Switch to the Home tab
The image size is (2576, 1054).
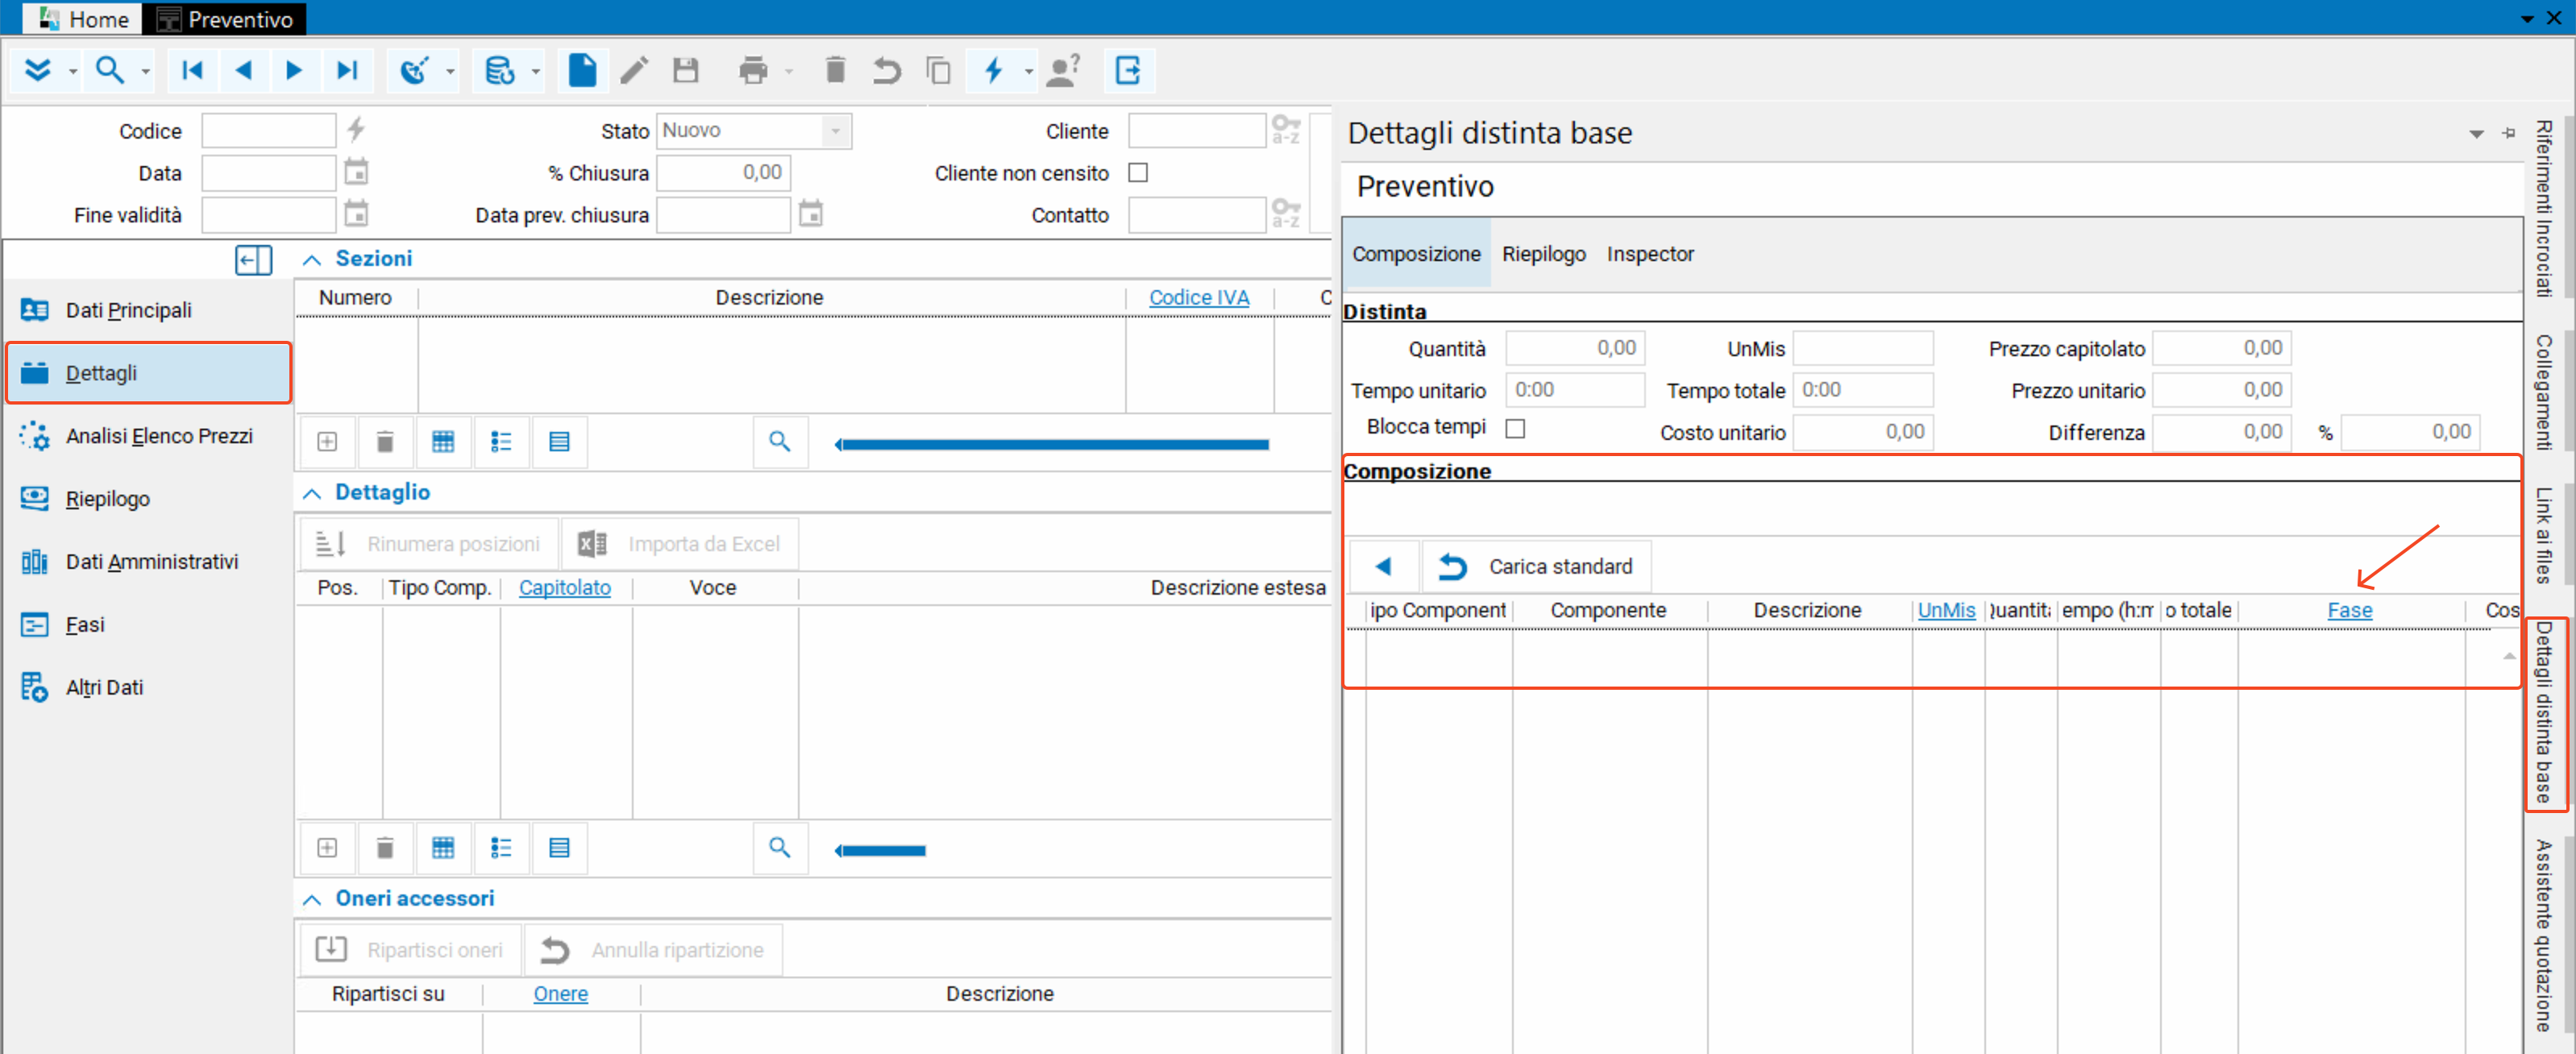tap(84, 19)
